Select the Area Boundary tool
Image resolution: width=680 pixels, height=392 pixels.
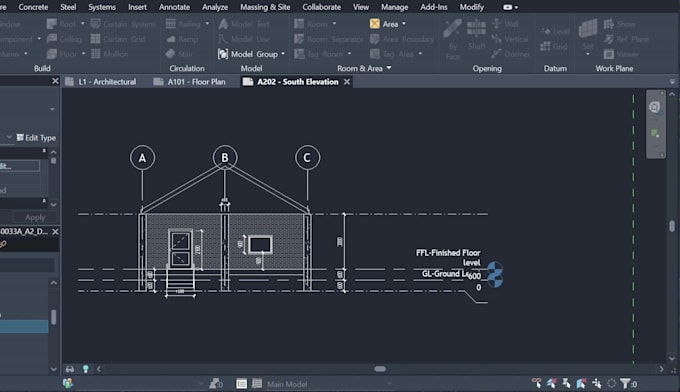coord(402,39)
